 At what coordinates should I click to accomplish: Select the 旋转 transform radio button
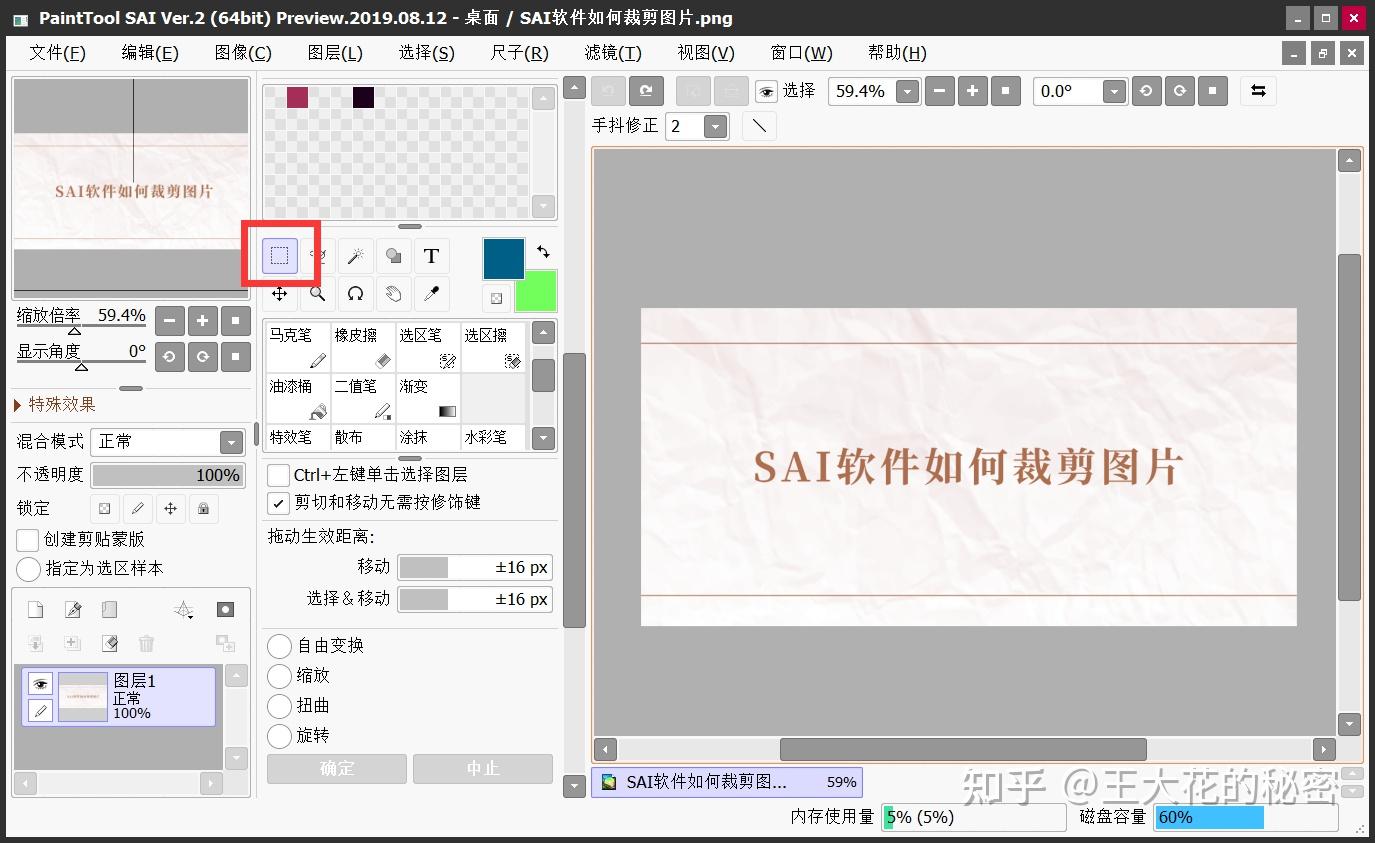pyautogui.click(x=280, y=736)
